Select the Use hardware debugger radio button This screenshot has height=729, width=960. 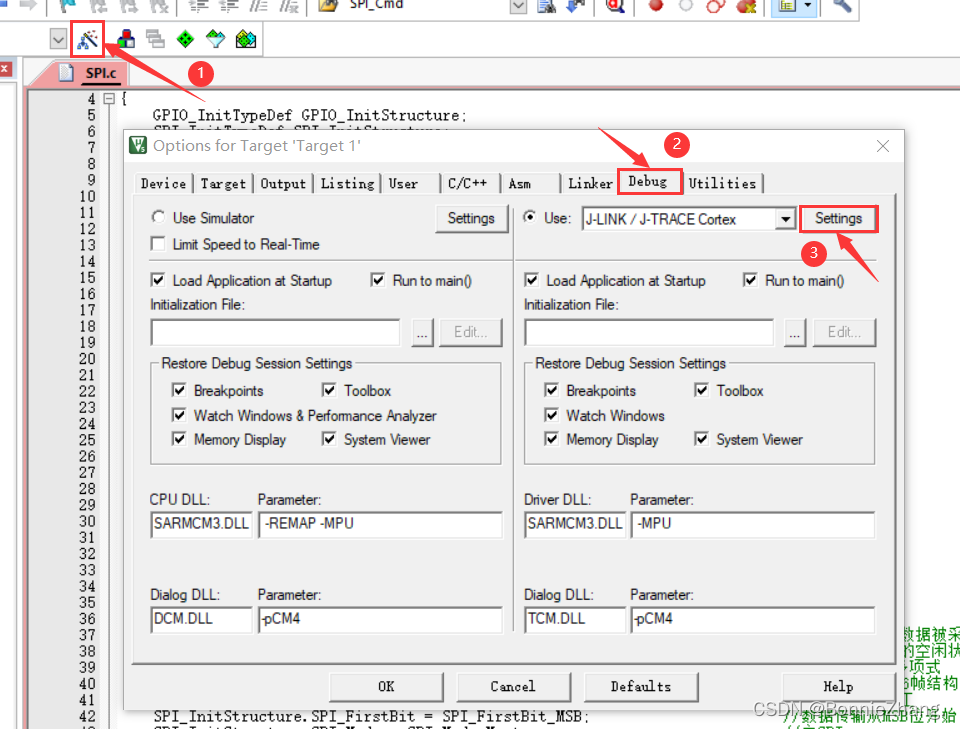(x=530, y=217)
